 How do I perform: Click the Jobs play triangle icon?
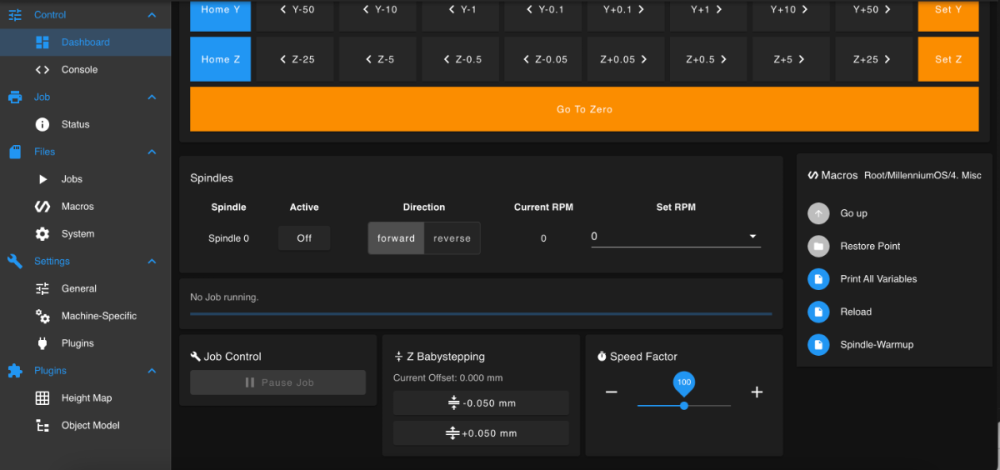[43, 179]
